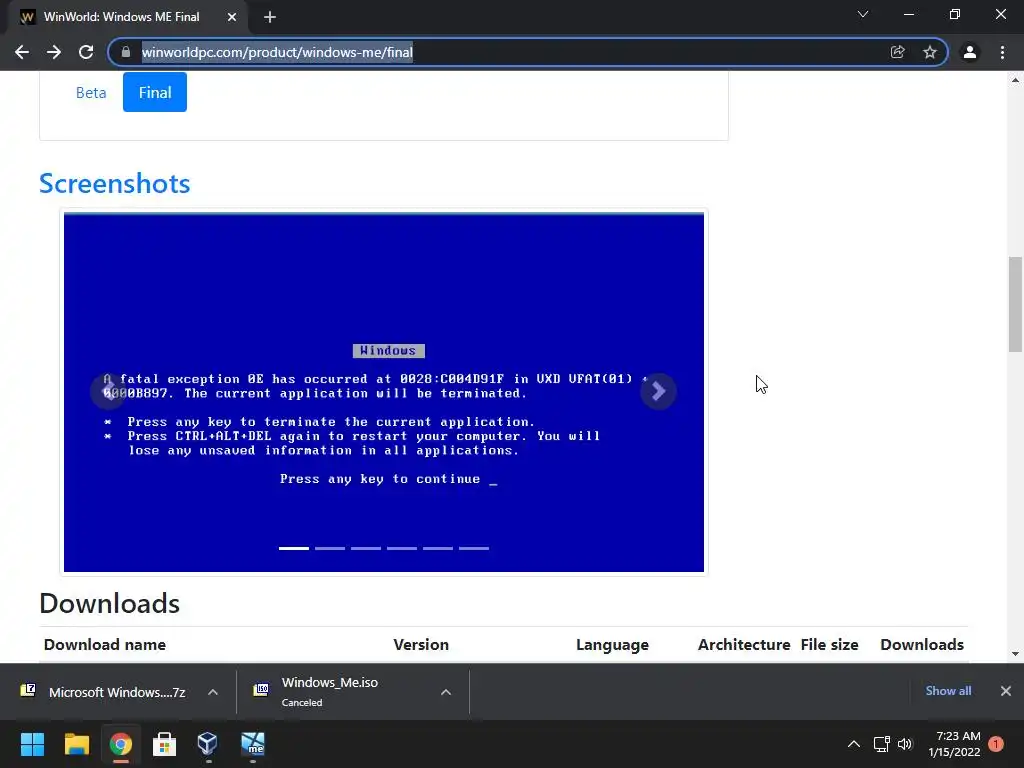Viewport: 1024px width, 768px height.
Task: Show the previous screenshot in carousel
Action: (x=108, y=391)
